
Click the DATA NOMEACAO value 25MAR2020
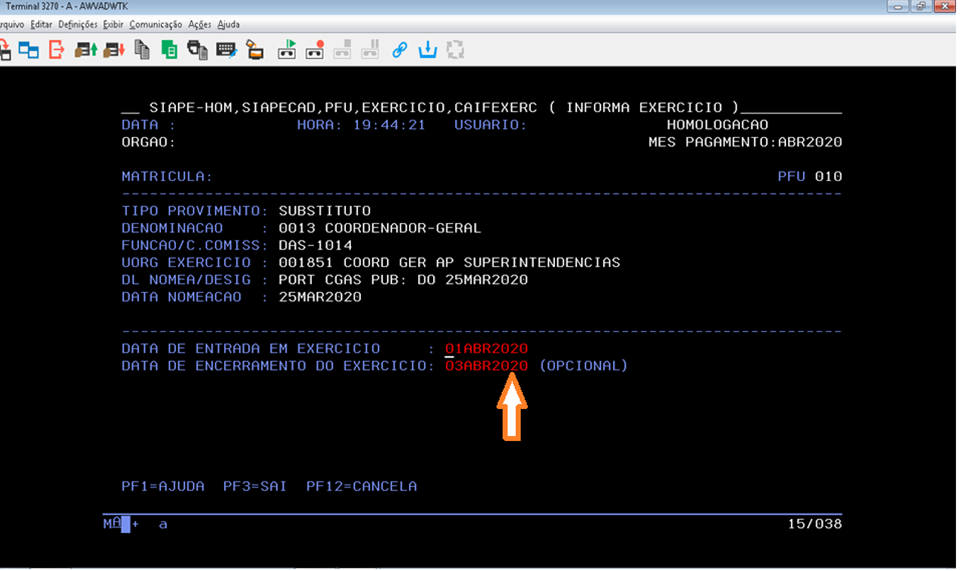(320, 297)
